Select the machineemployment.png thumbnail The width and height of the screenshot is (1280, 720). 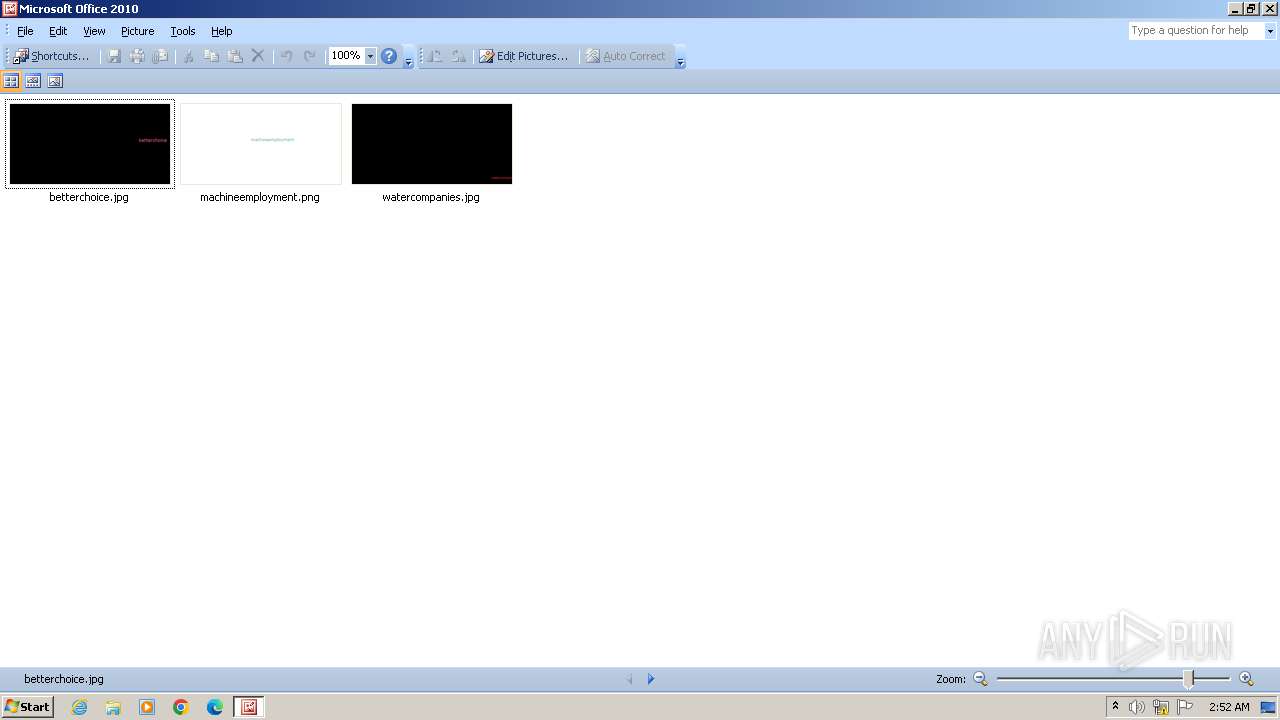(261, 144)
